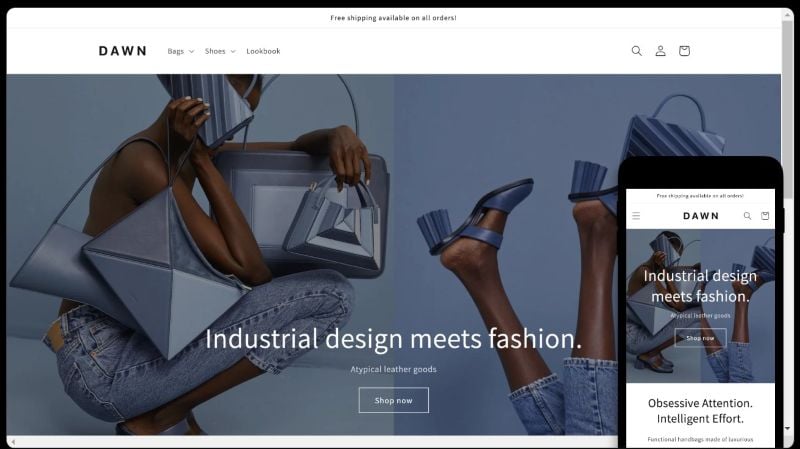Click the scroll down arrow on vertical scrollbar

[788, 429]
